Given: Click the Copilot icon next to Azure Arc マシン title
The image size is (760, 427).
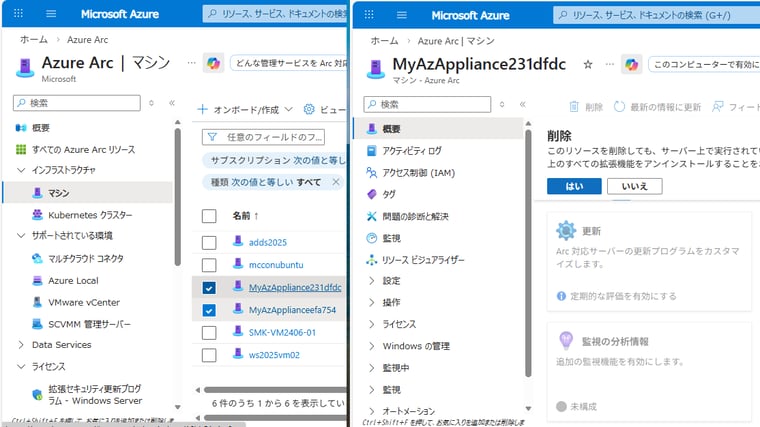Looking at the screenshot, I should tap(213, 63).
